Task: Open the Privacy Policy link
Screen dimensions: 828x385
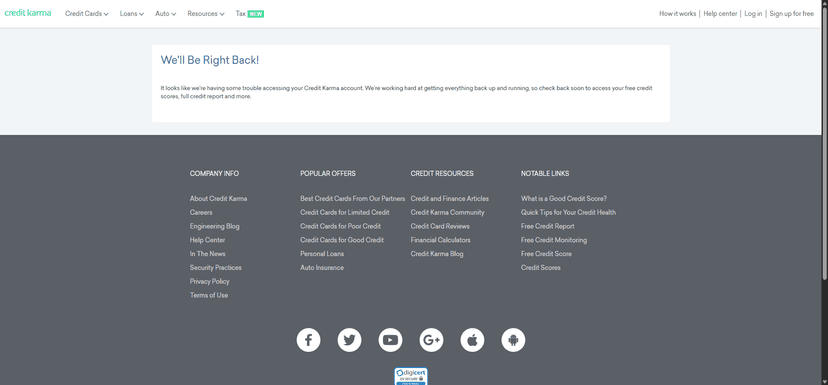Action: point(210,281)
